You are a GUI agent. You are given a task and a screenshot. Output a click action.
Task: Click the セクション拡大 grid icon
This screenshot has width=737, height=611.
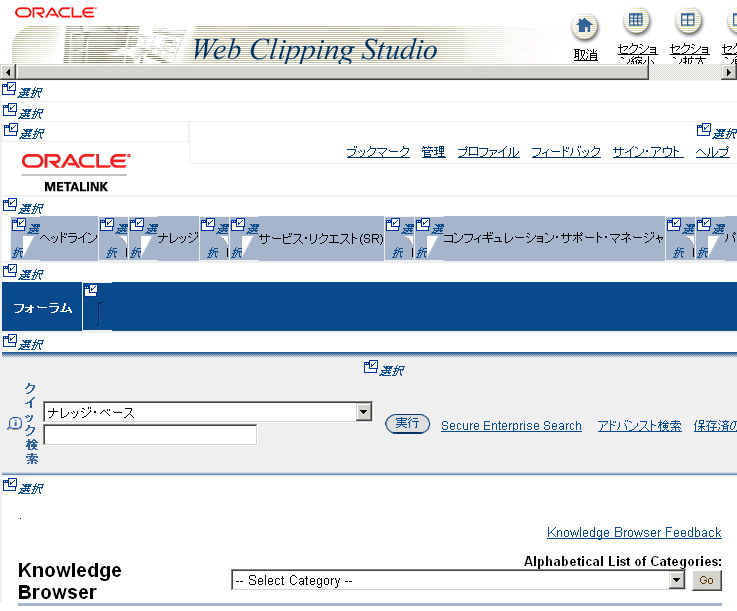tap(688, 21)
